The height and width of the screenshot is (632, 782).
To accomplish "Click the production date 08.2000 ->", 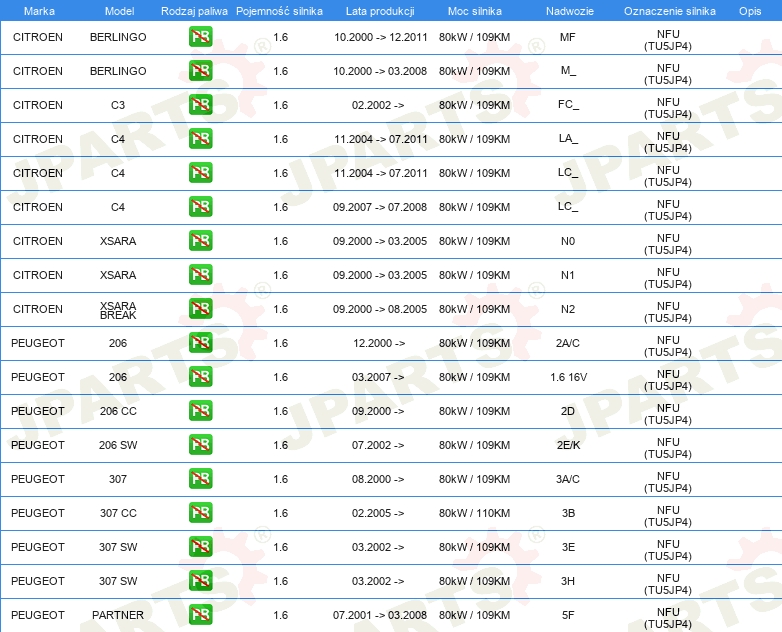I will (378, 479).
